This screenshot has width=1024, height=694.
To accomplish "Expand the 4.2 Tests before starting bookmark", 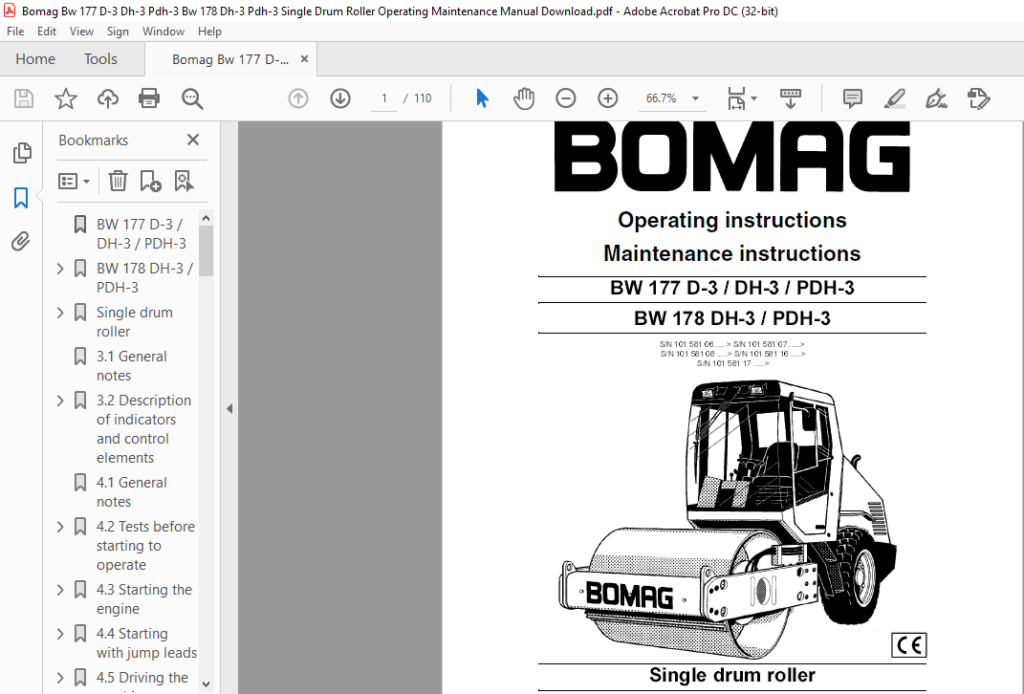I will (60, 526).
